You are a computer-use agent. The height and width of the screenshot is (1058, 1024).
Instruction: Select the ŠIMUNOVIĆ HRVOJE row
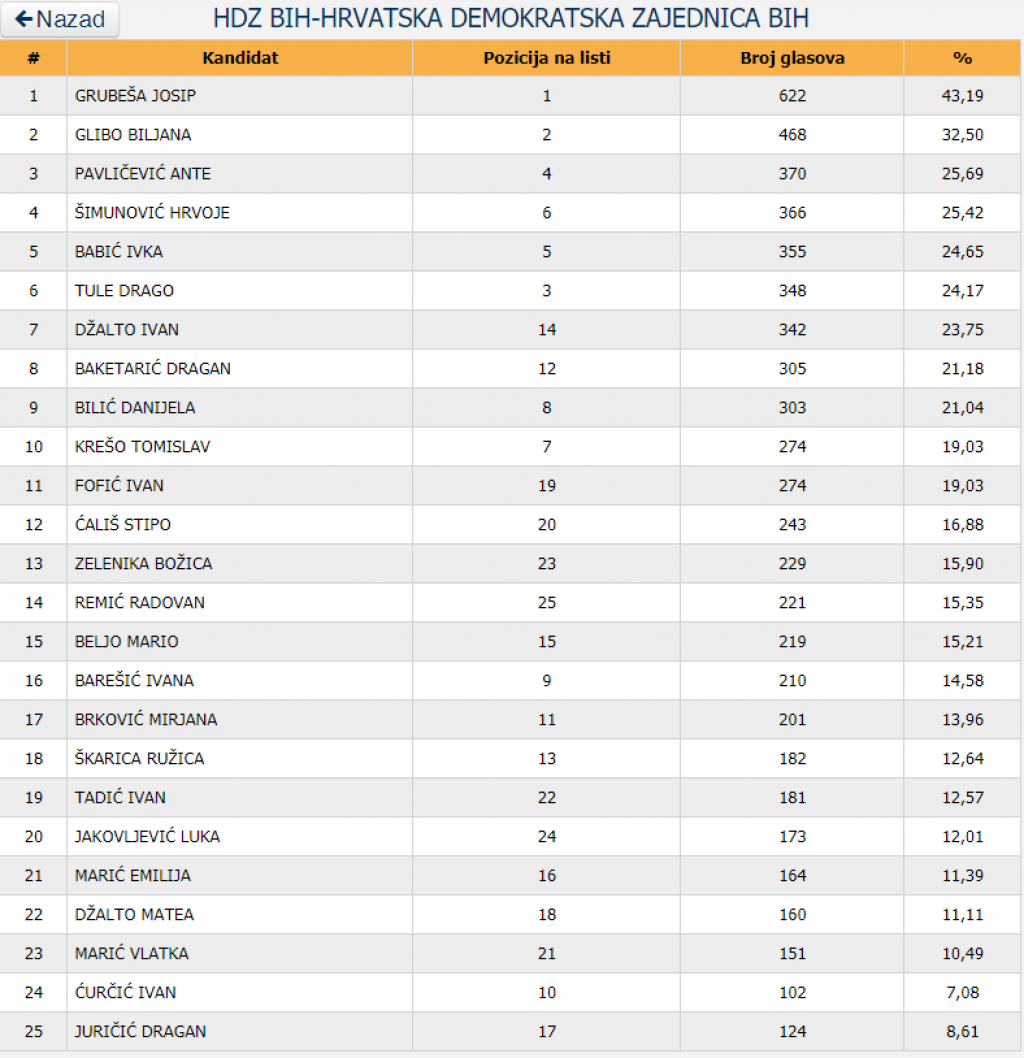(x=510, y=213)
